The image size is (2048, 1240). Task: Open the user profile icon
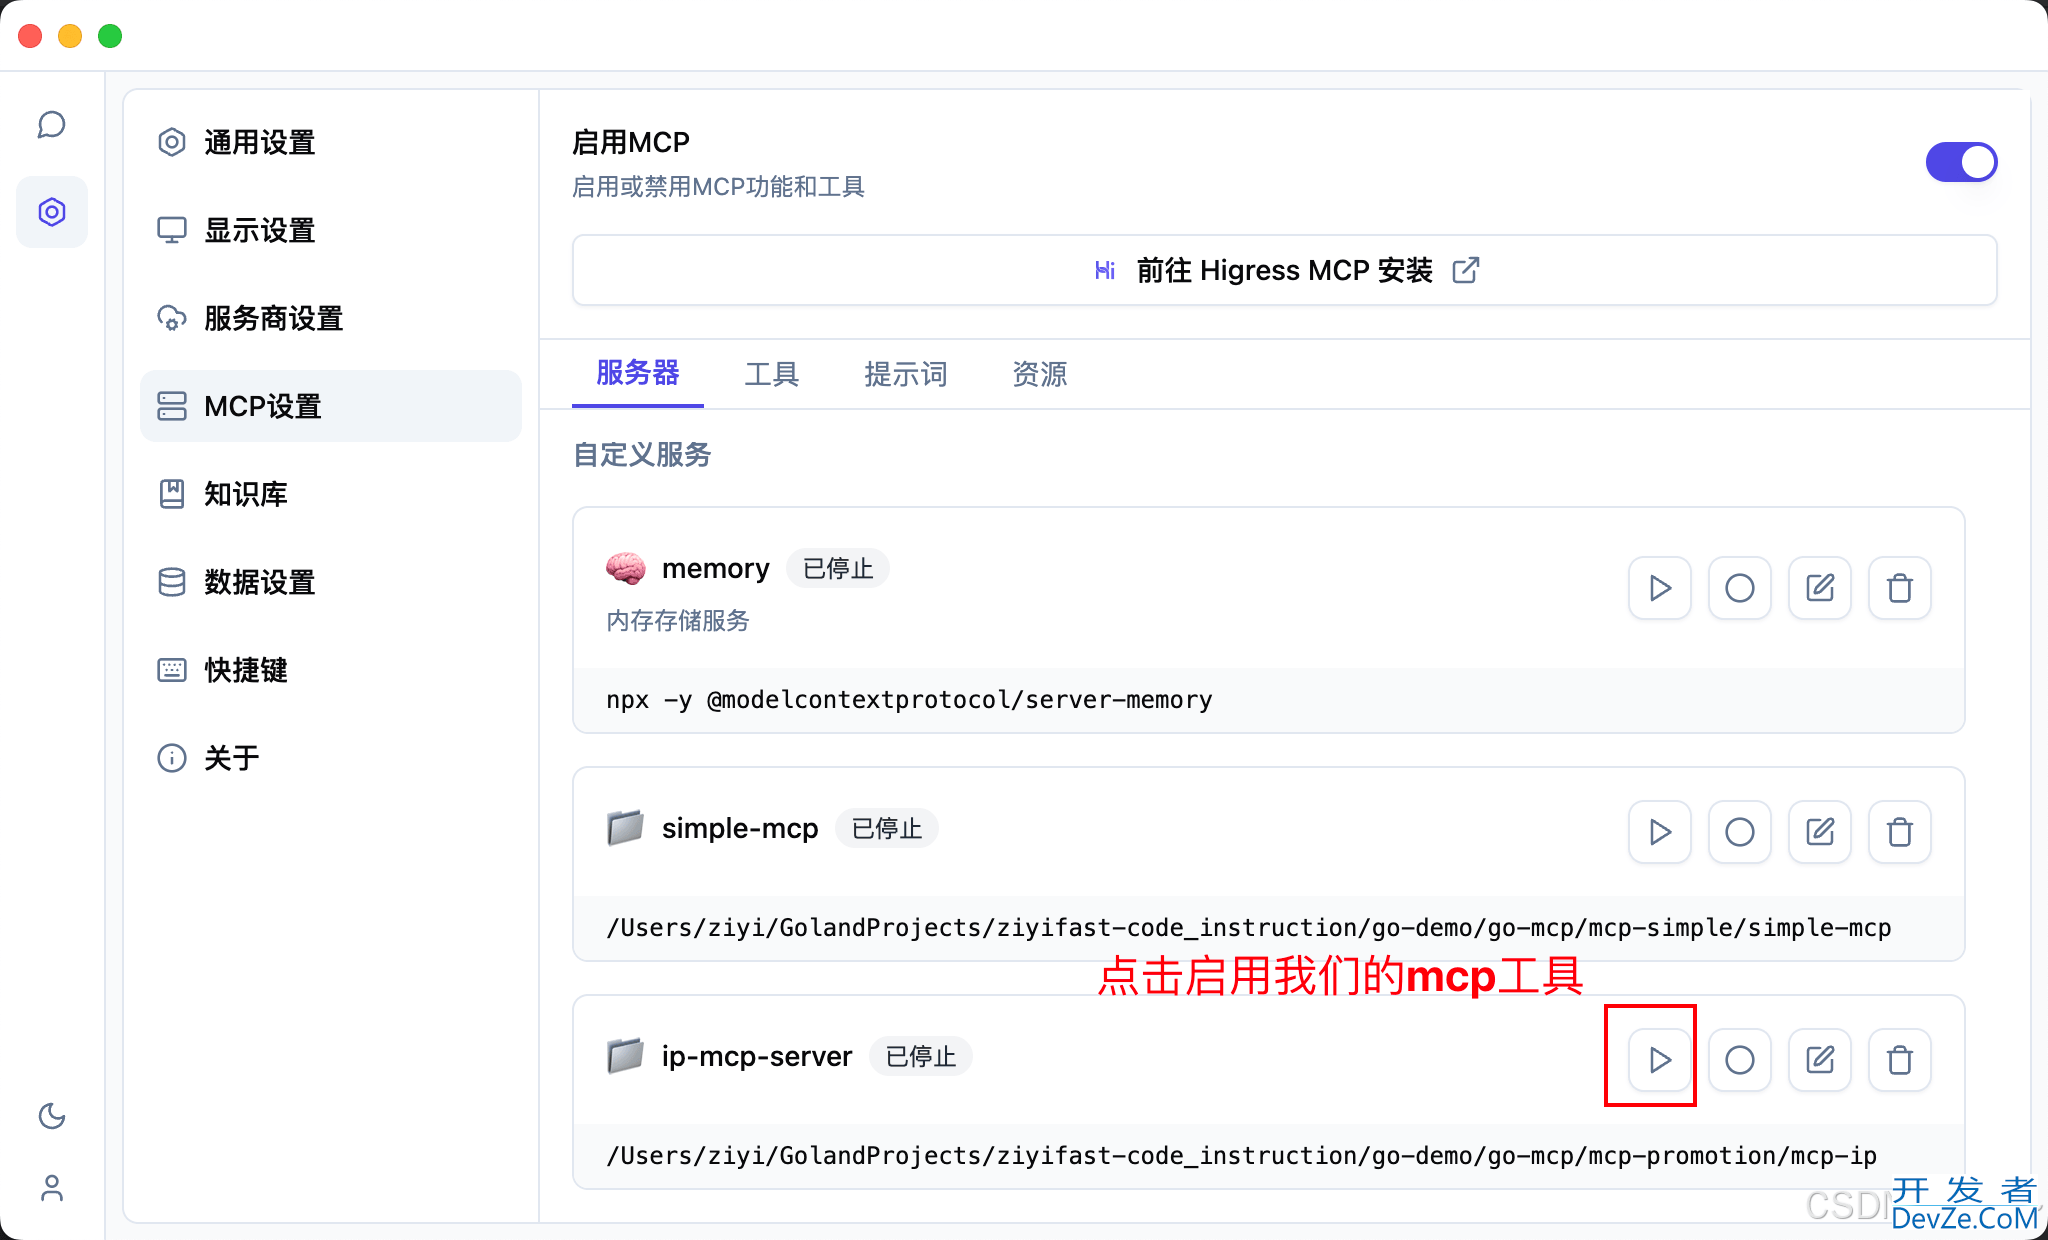pyautogui.click(x=52, y=1188)
